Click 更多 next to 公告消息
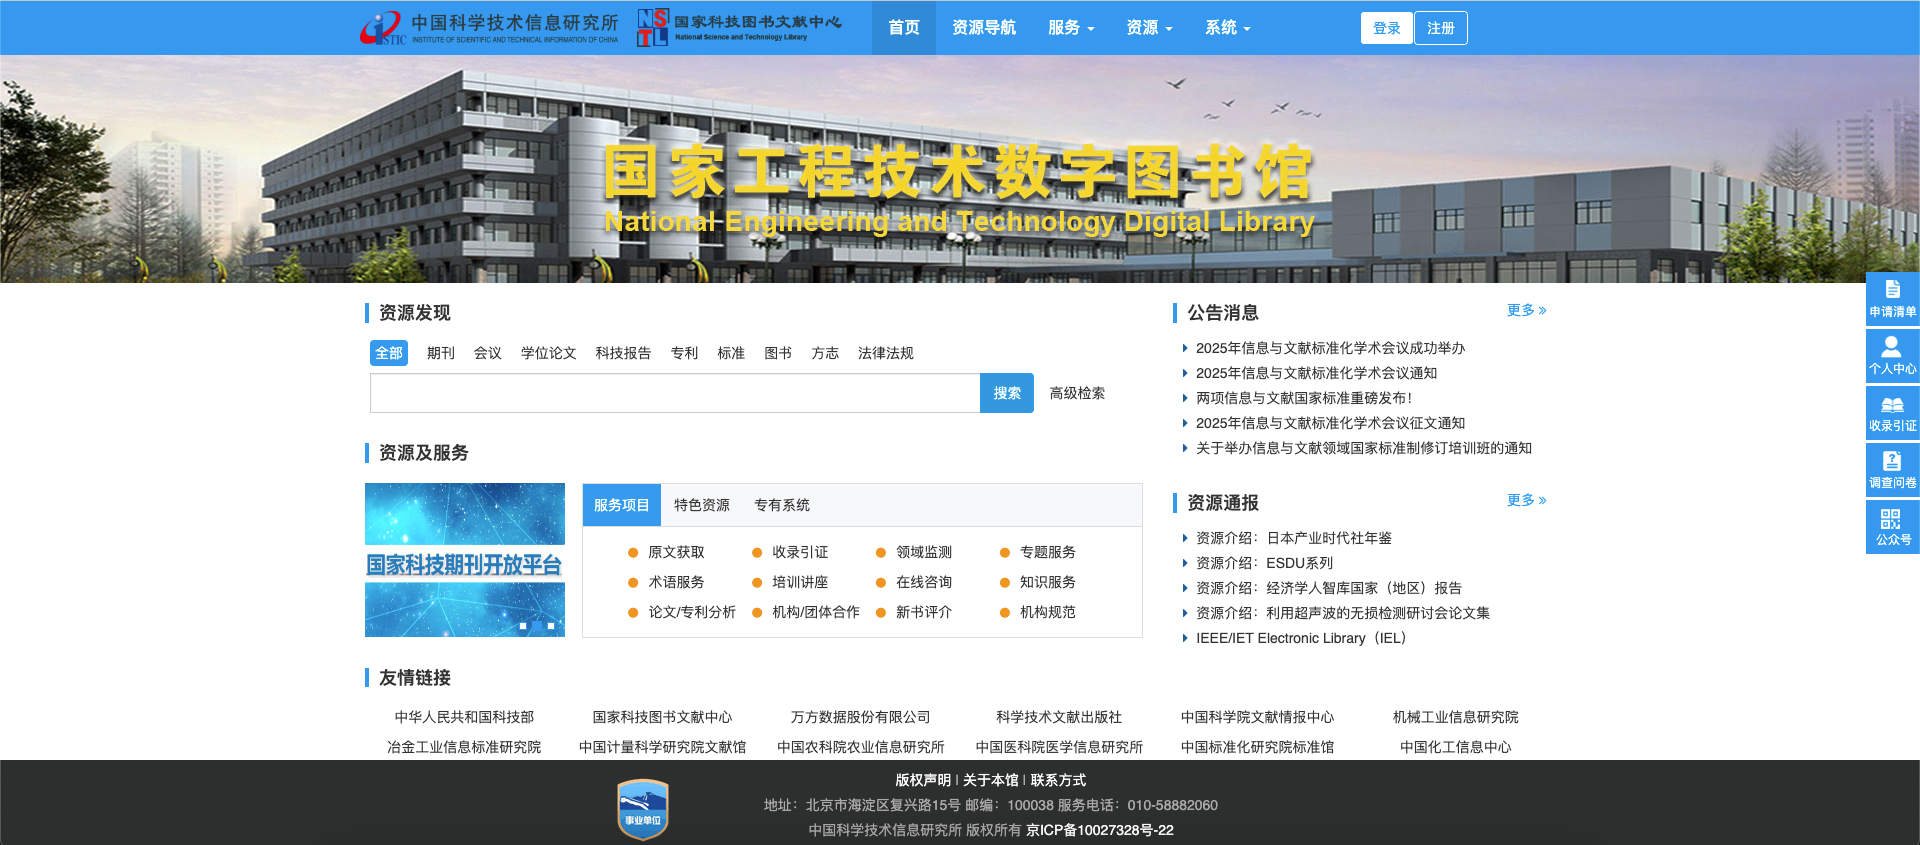 click(x=1526, y=310)
